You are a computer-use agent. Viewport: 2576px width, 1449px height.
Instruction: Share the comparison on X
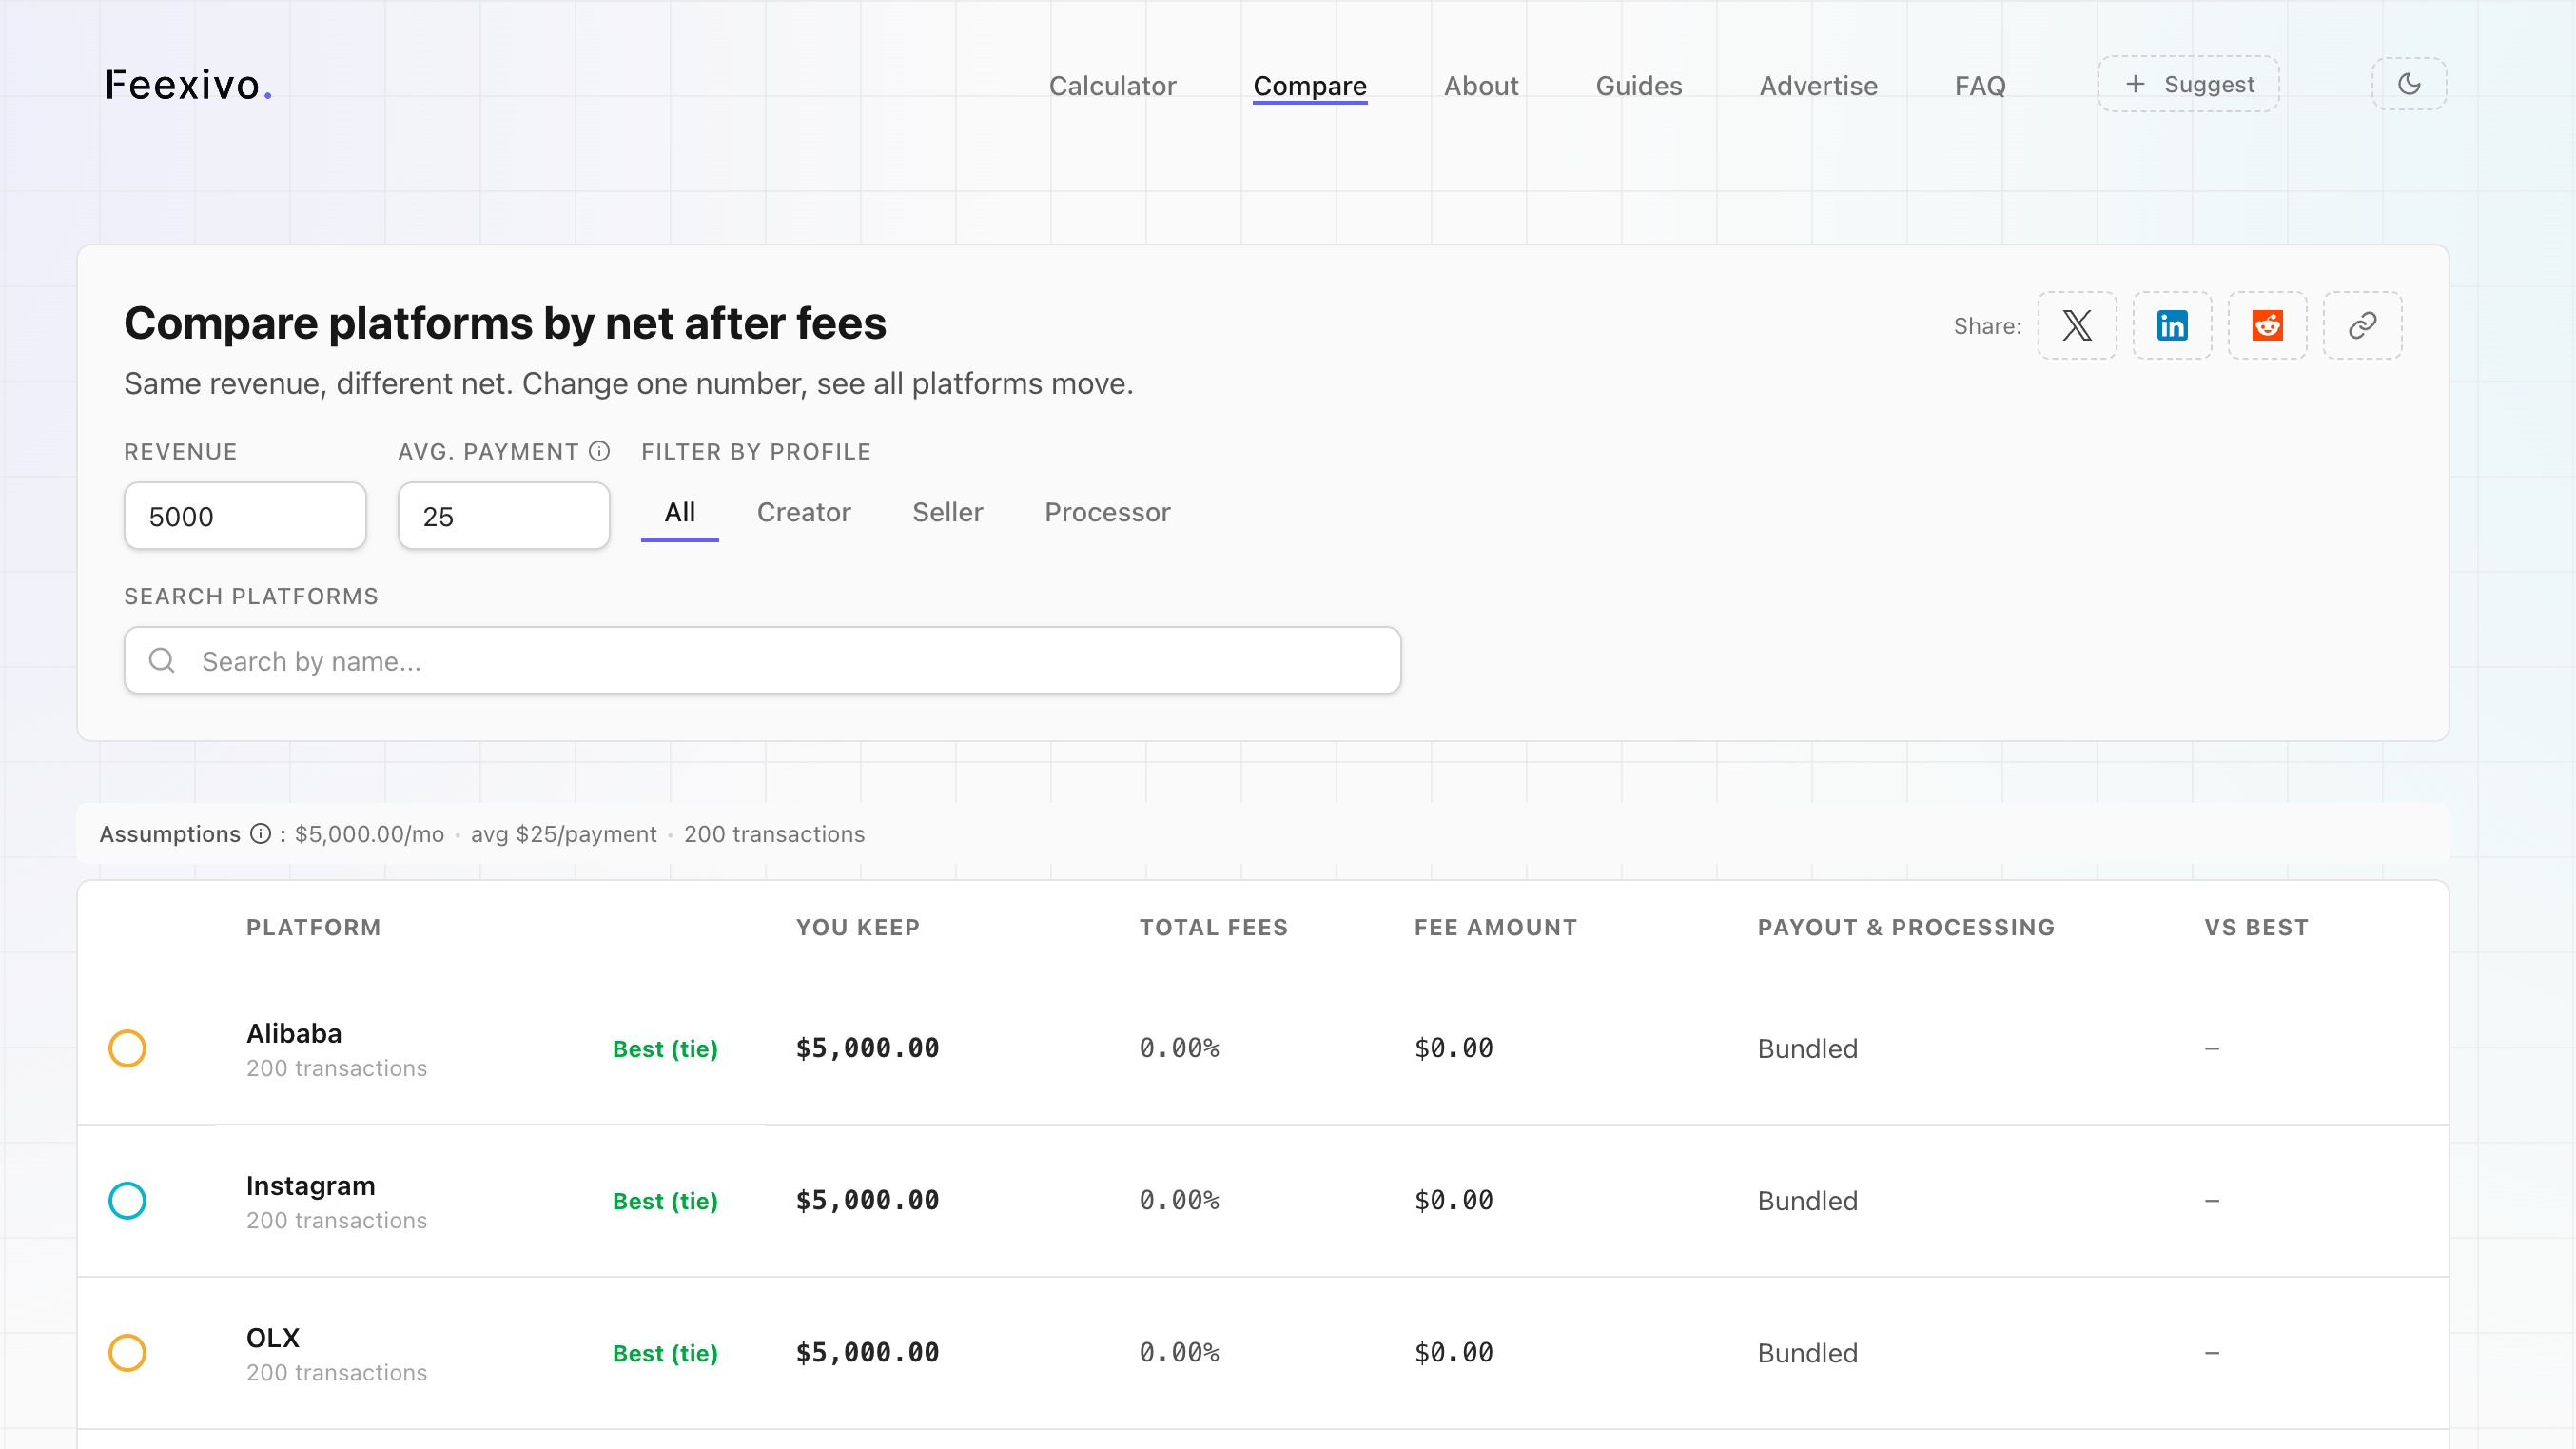[2077, 325]
